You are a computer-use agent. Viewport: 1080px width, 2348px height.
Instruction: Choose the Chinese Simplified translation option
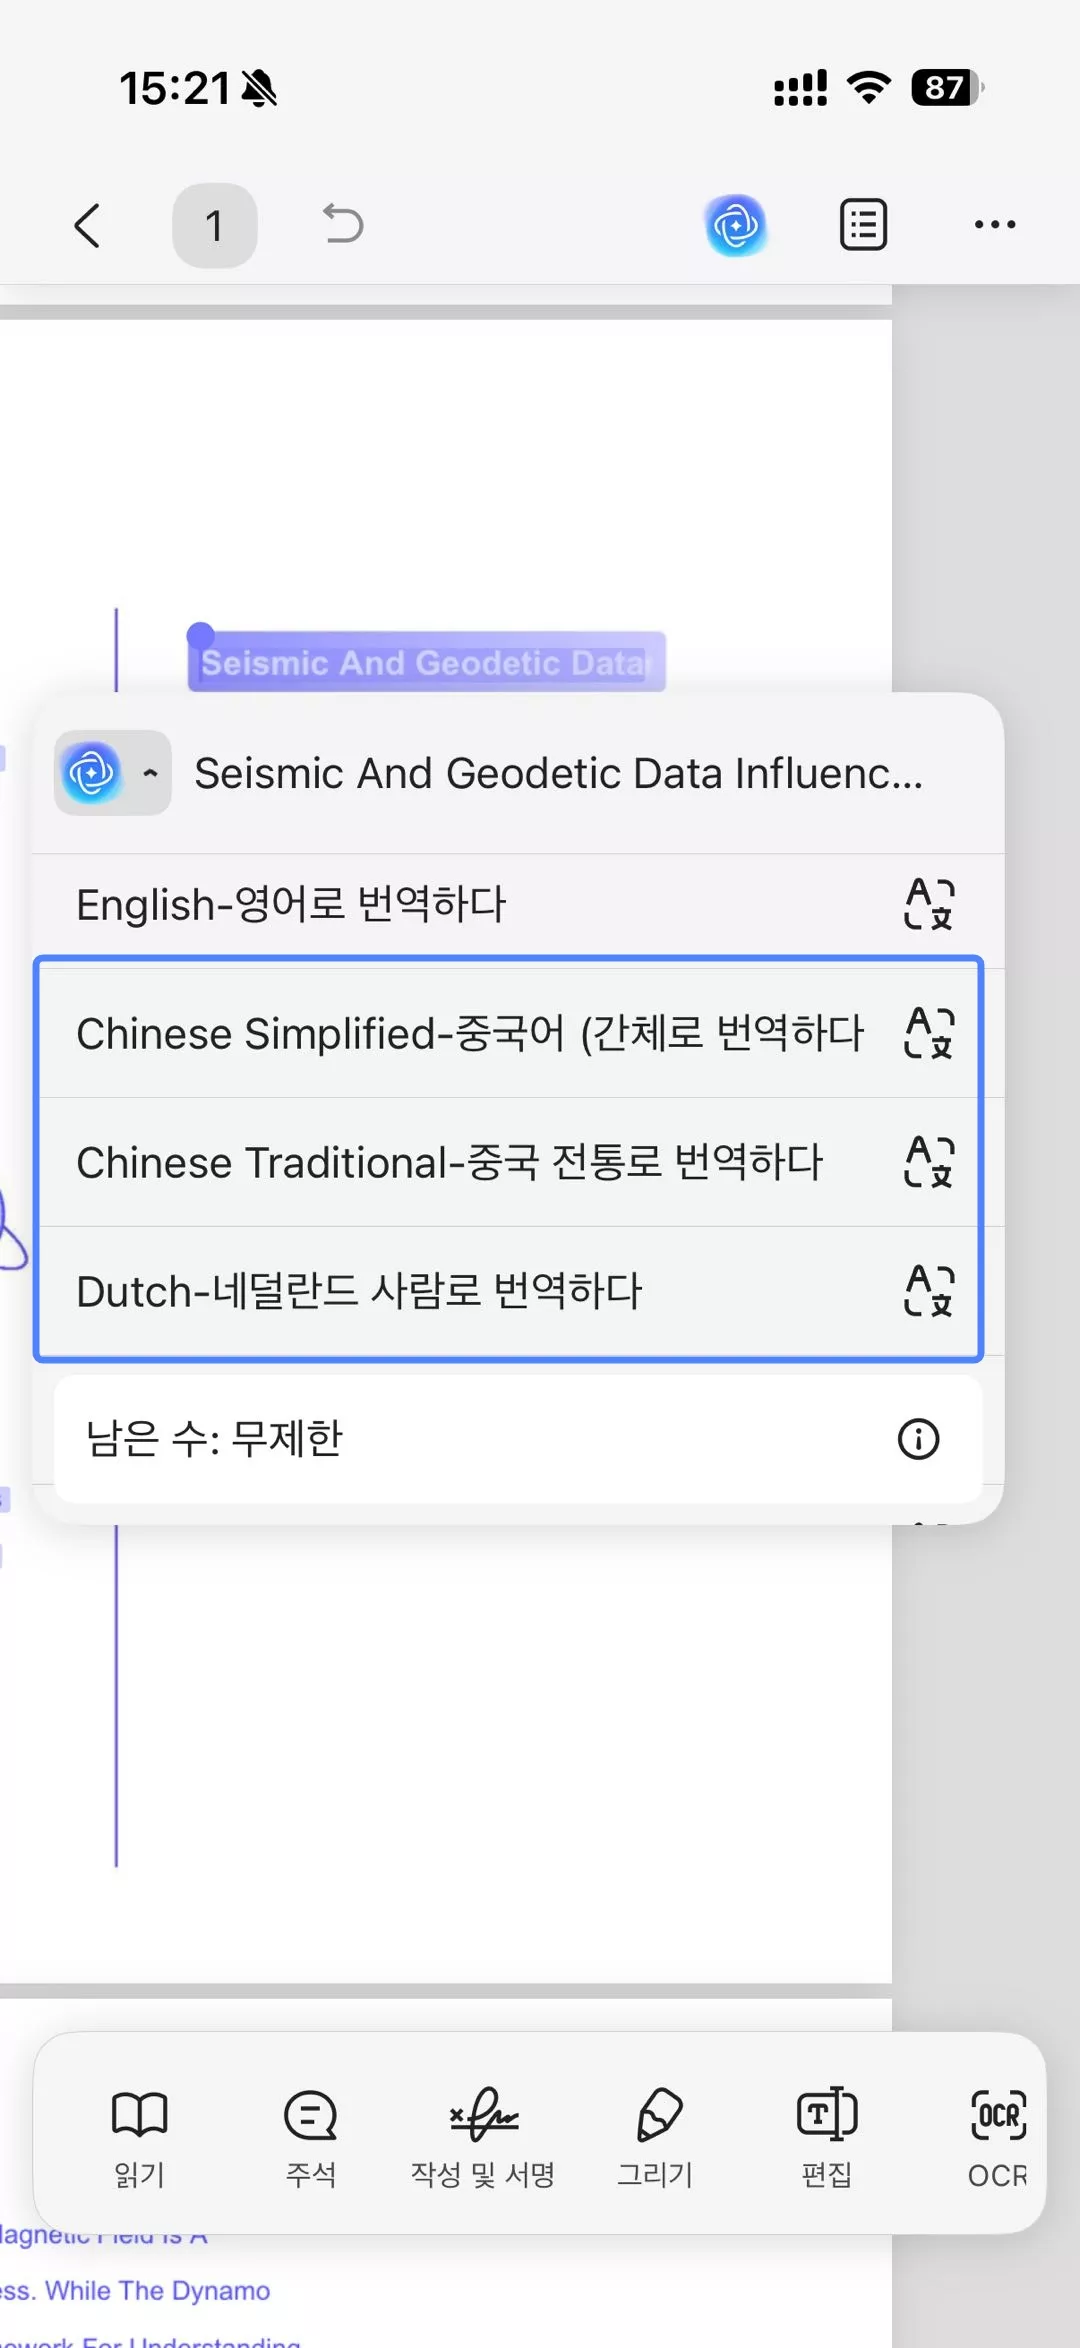tap(470, 1035)
